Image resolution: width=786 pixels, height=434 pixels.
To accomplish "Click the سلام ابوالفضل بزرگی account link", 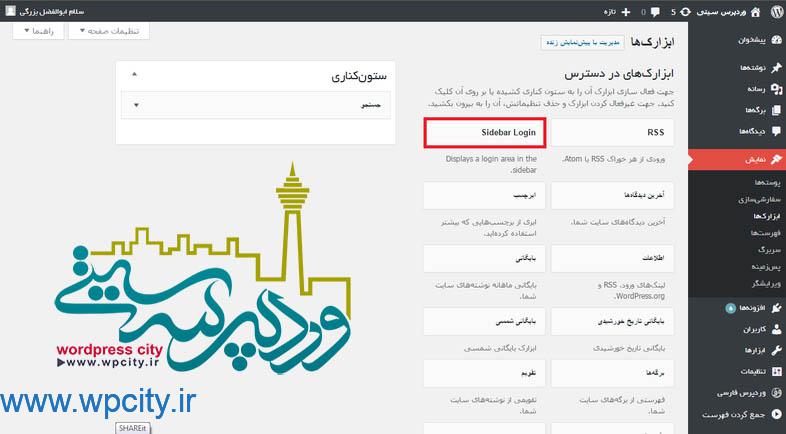I will coord(52,11).
